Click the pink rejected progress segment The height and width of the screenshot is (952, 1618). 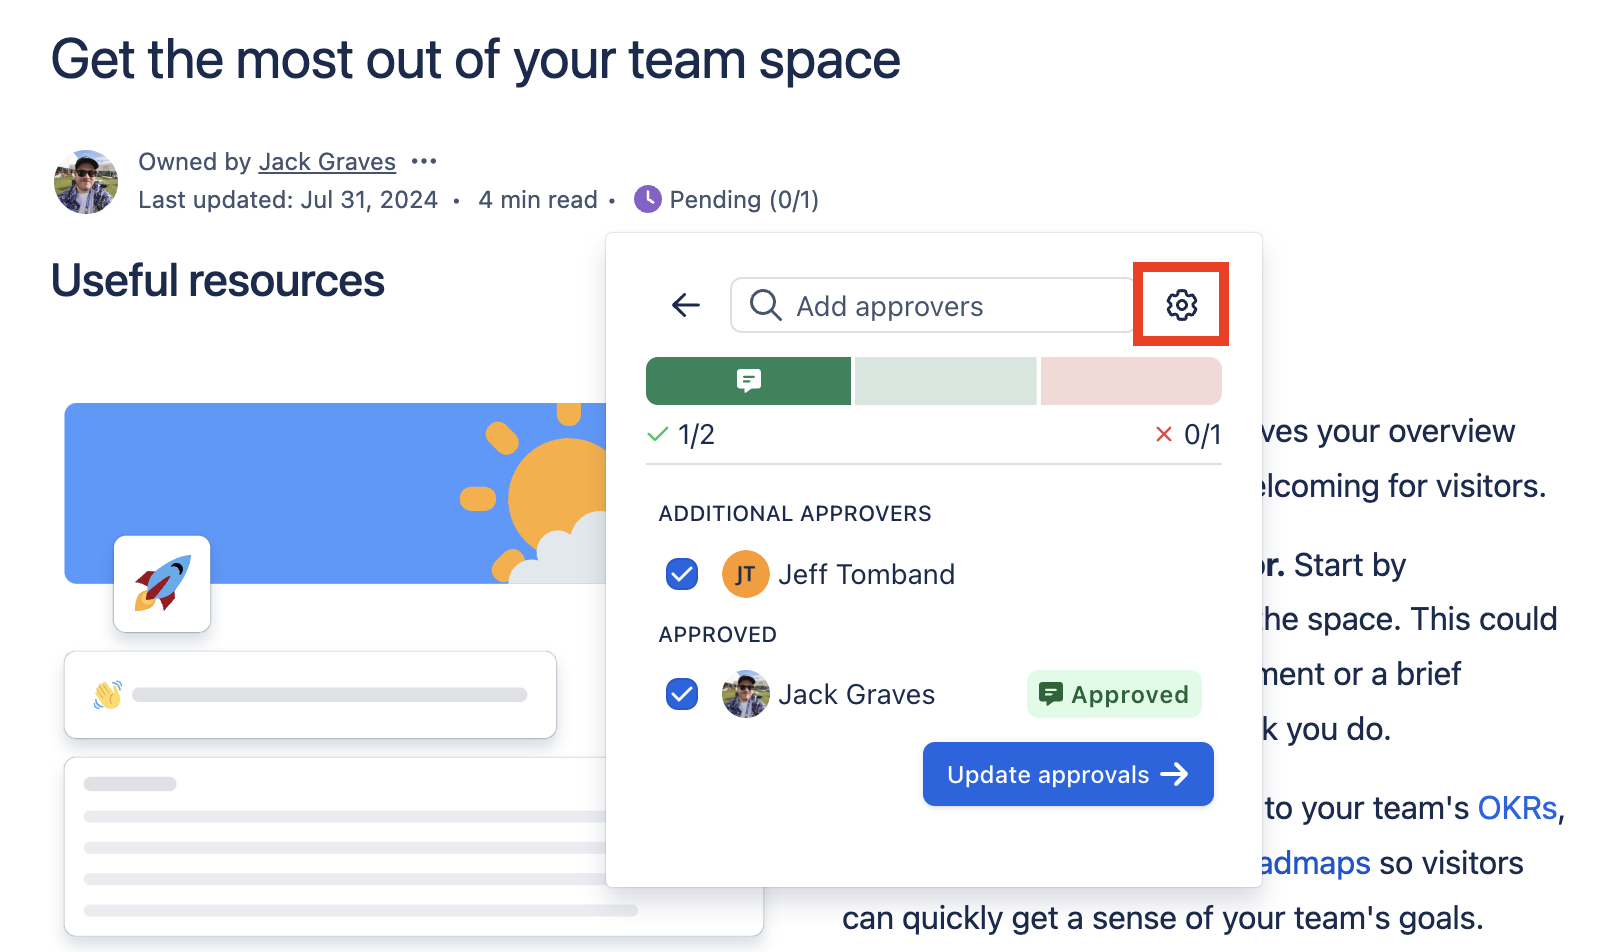point(1130,381)
